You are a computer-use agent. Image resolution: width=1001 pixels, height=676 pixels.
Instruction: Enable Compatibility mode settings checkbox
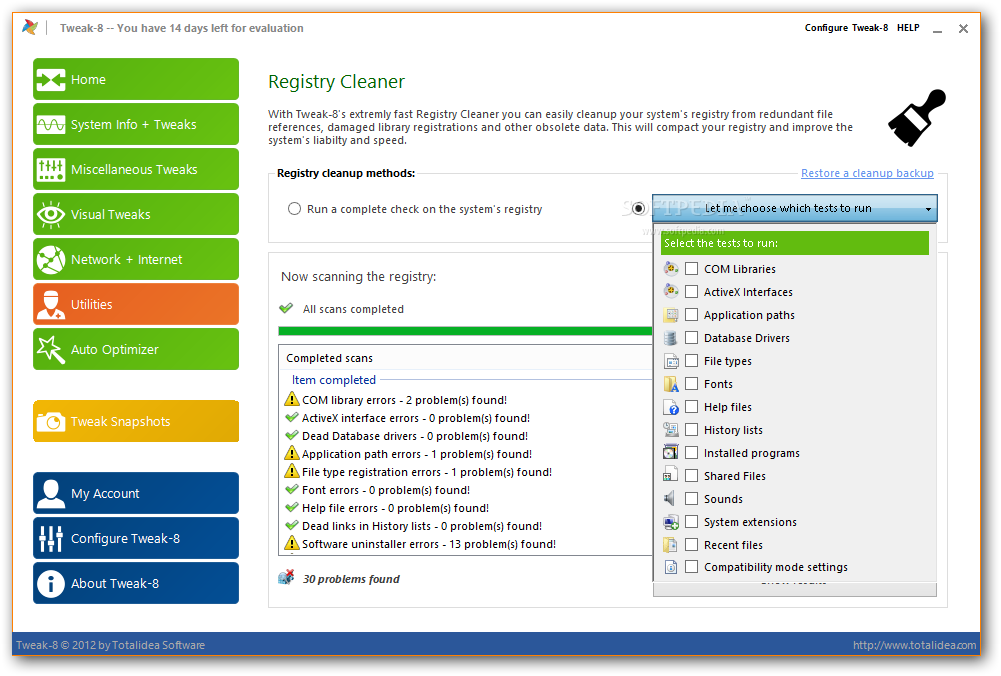[x=691, y=567]
